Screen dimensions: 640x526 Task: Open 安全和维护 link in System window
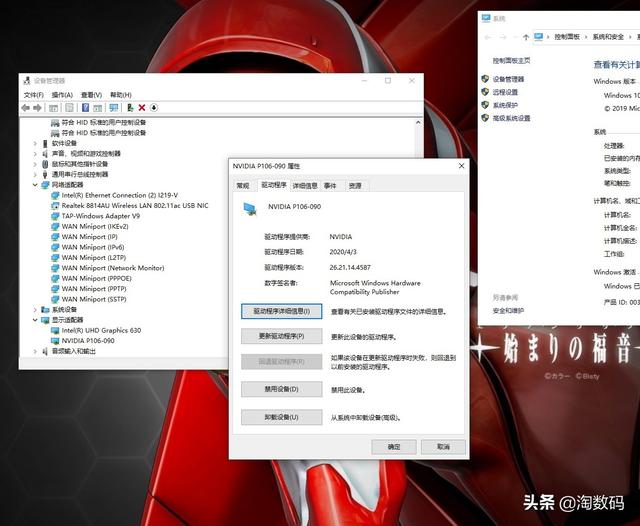[508, 311]
